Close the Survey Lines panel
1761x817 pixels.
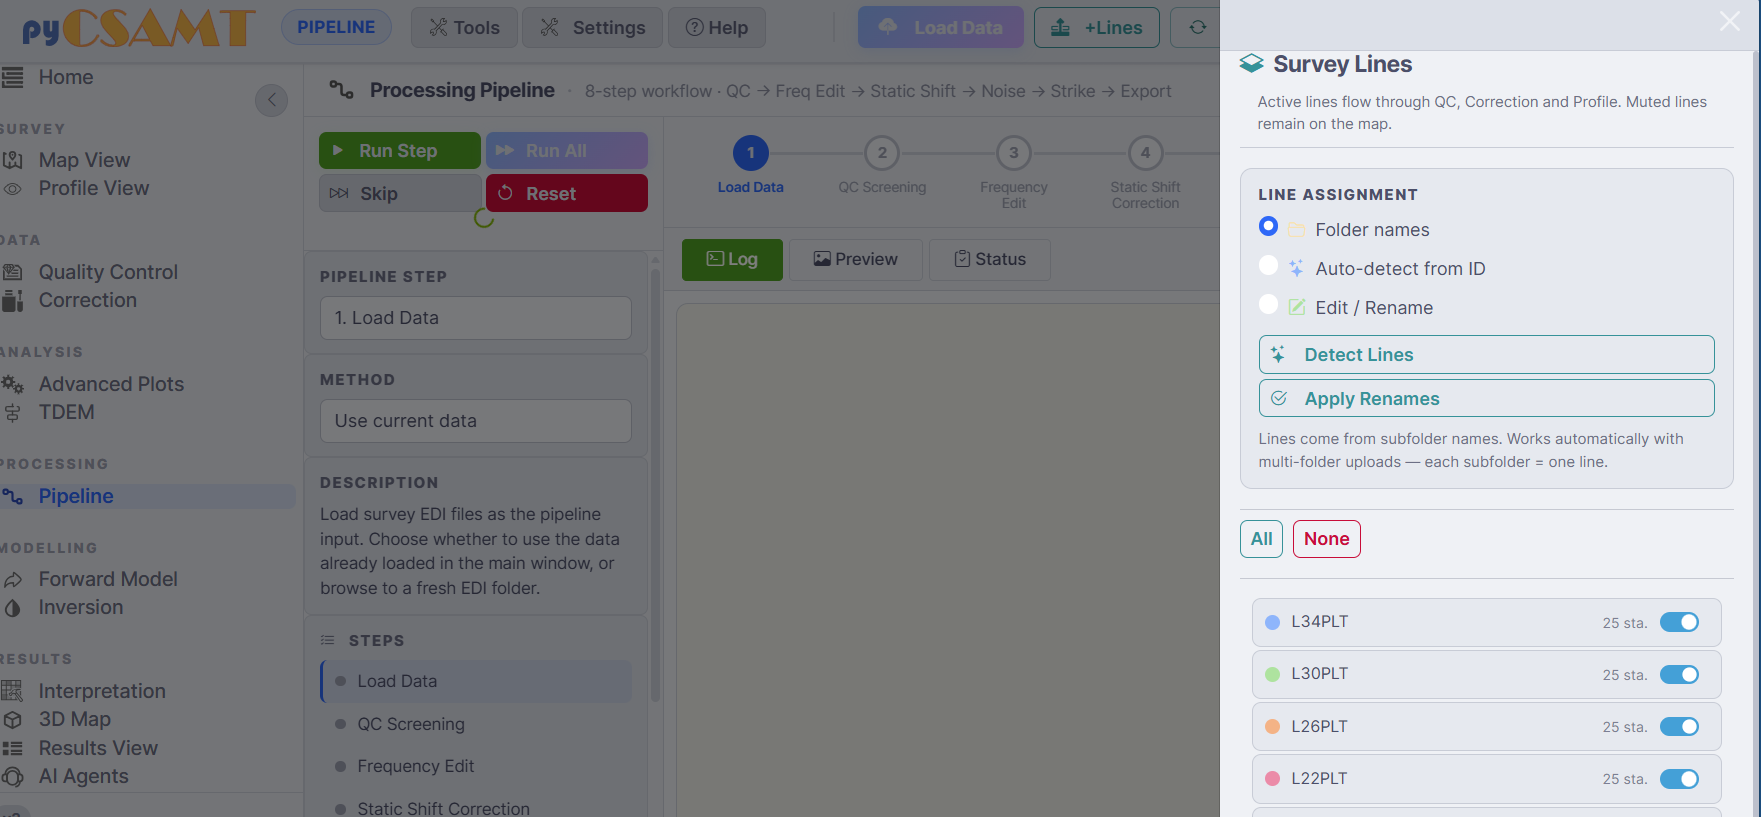coord(1729,21)
